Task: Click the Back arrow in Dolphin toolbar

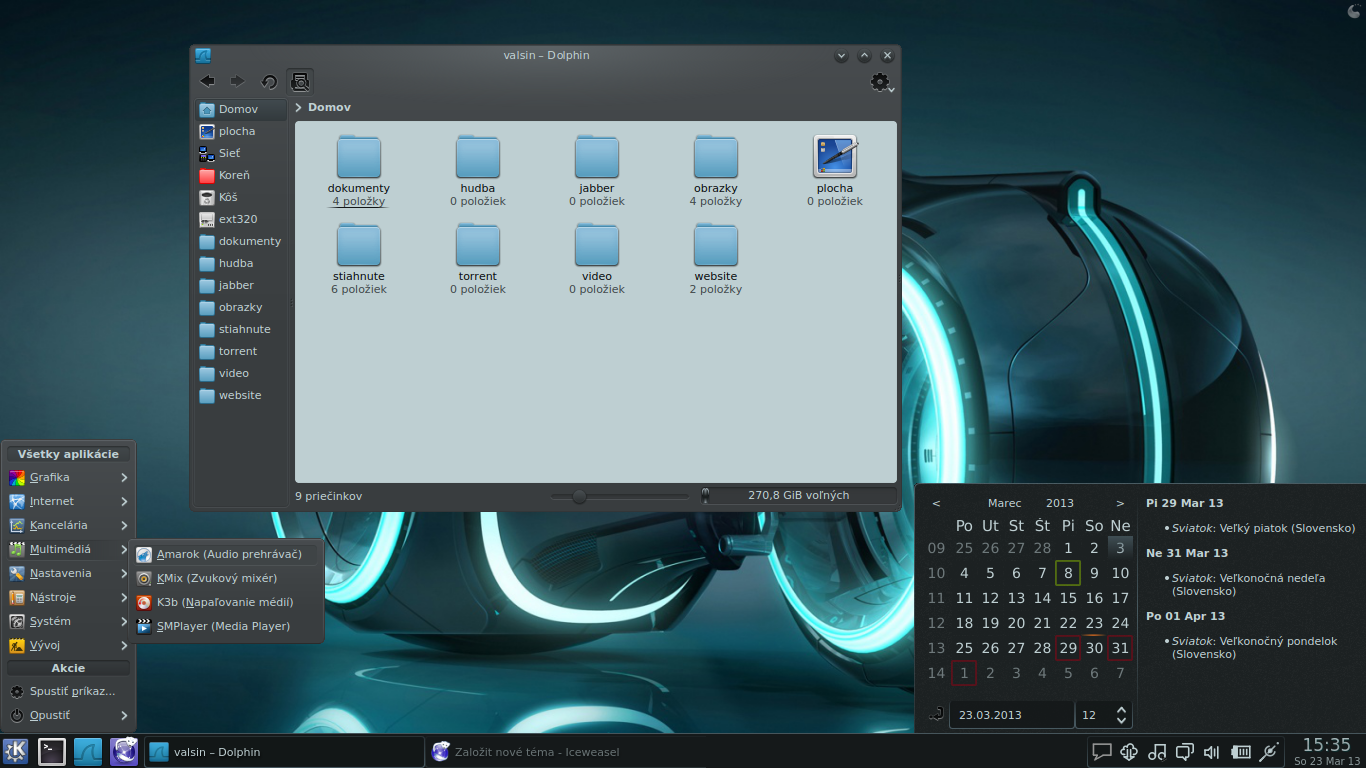Action: point(207,82)
